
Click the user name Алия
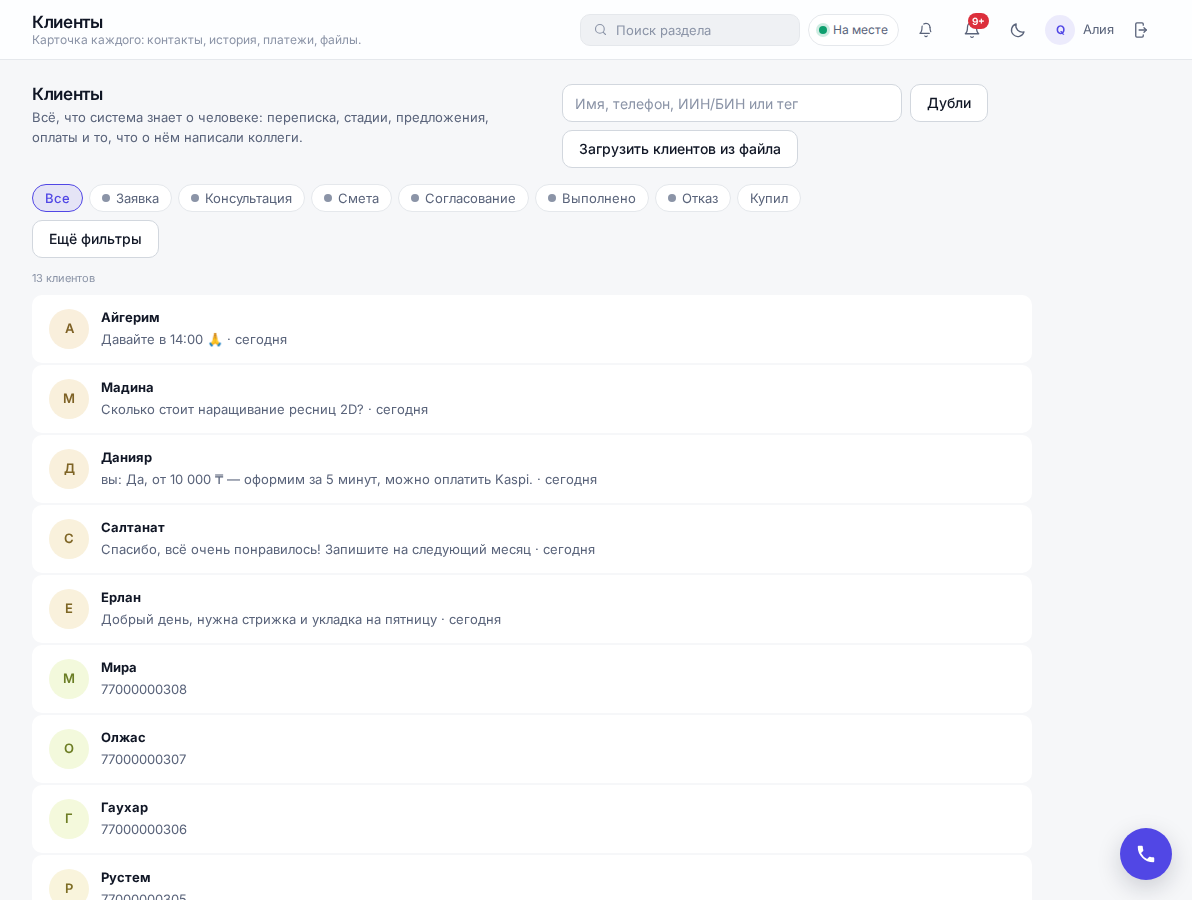[1098, 30]
